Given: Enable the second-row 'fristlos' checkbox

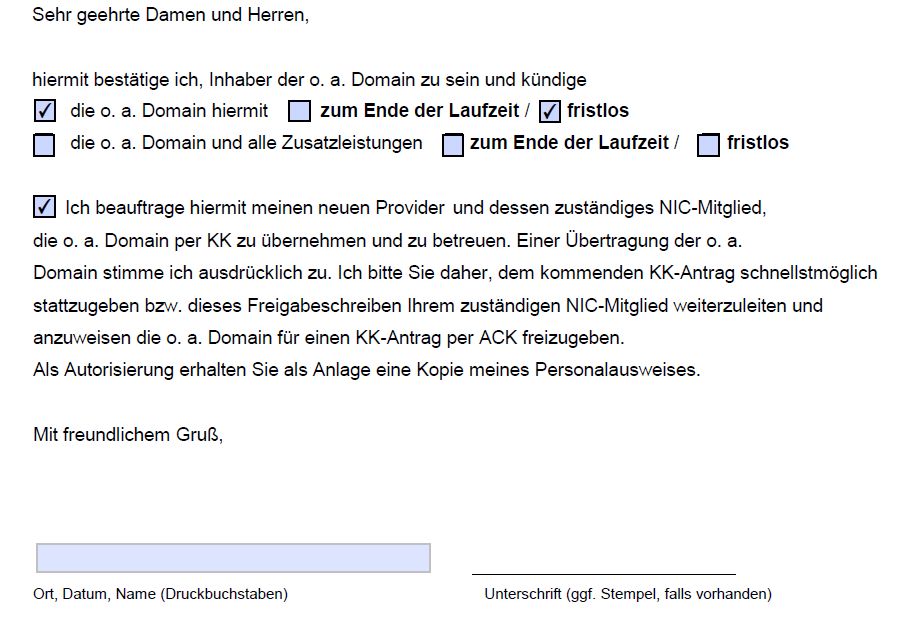Looking at the screenshot, I should 708,145.
